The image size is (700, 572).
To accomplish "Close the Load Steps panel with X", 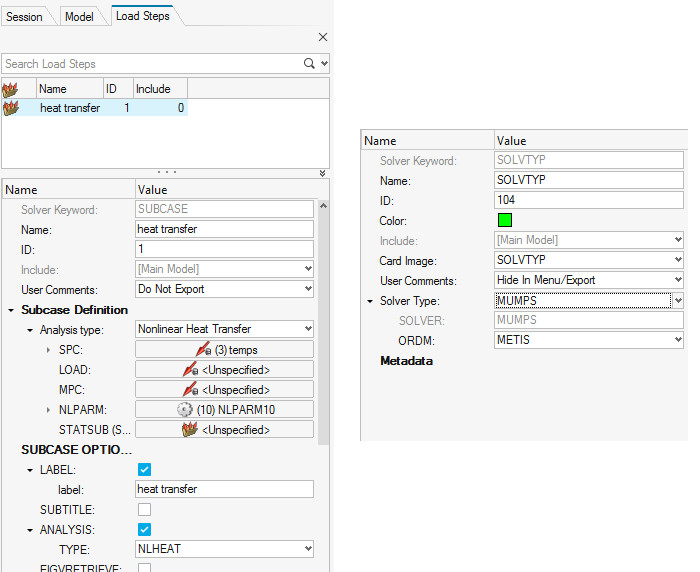I will point(322,37).
